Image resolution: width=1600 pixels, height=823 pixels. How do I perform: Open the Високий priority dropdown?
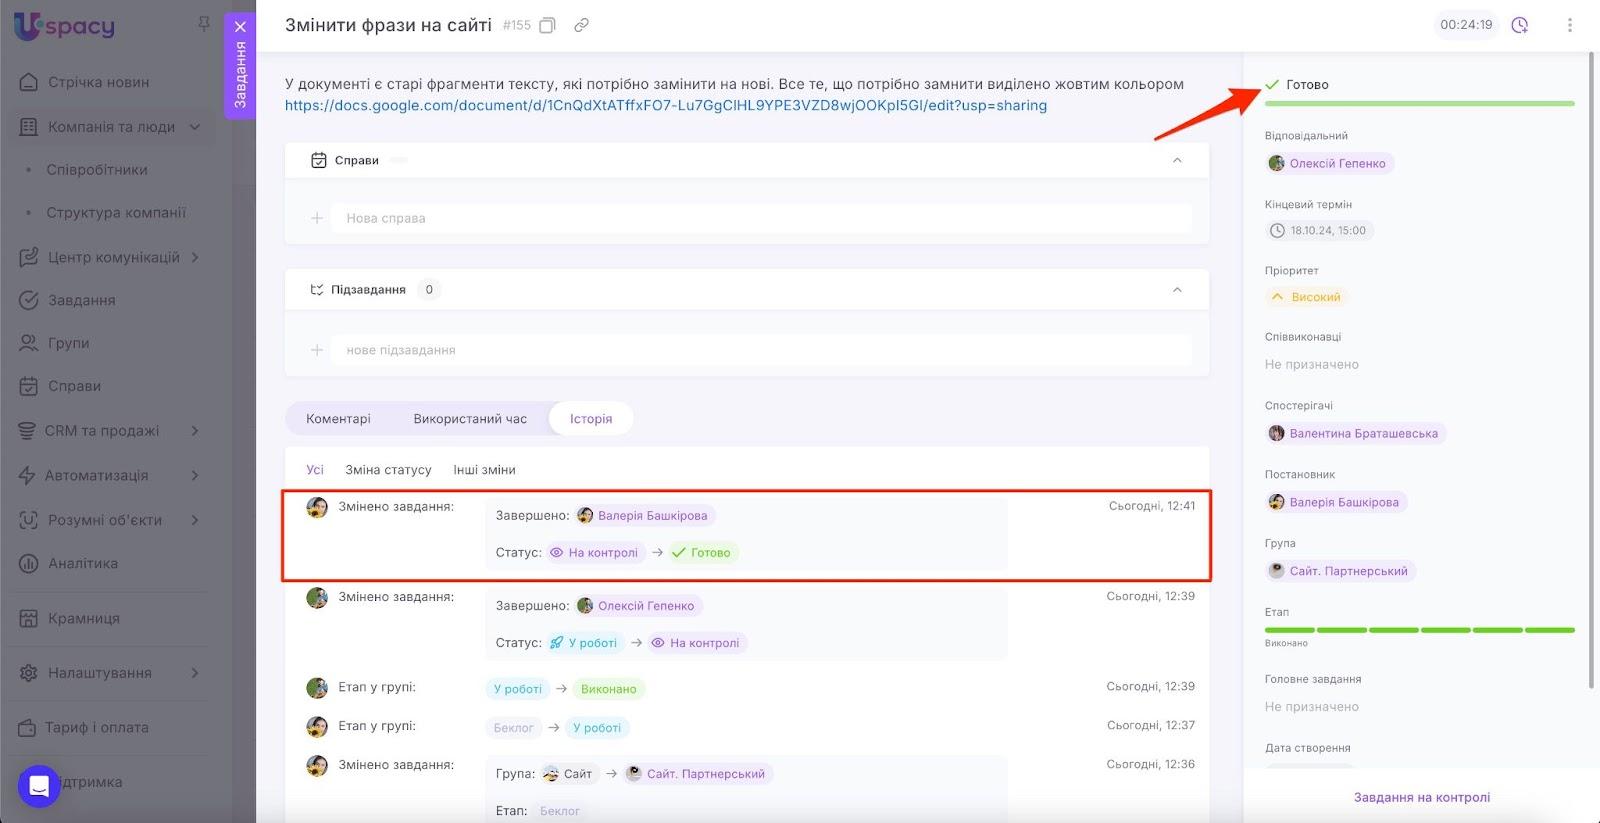[1306, 297]
